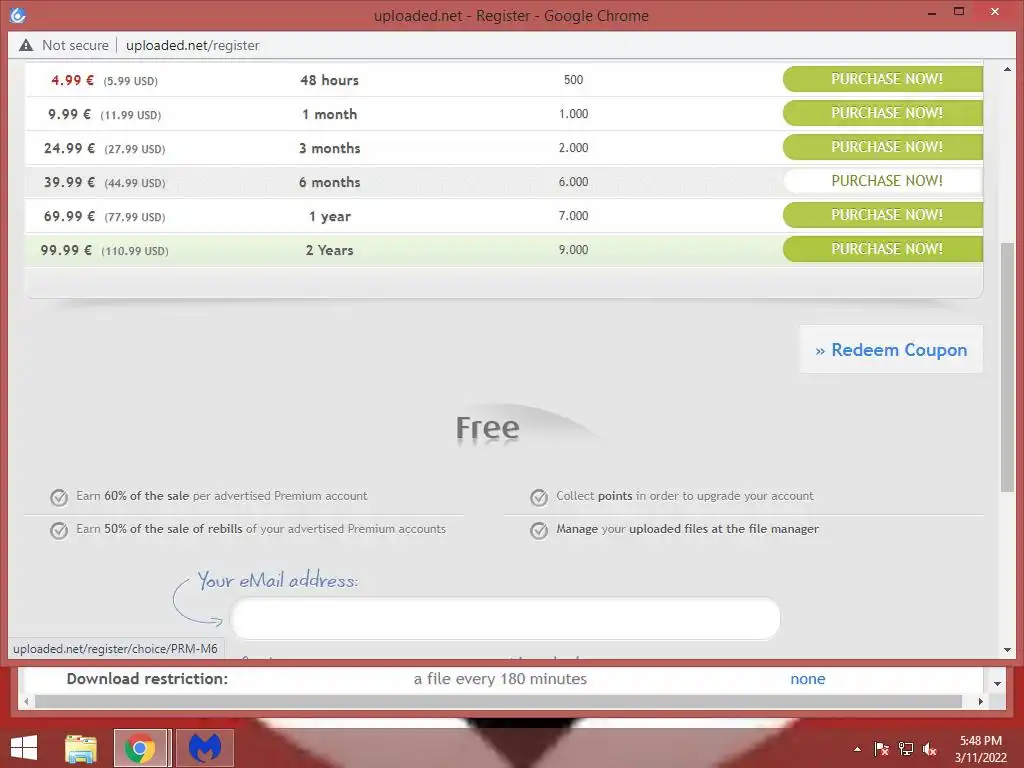1024x768 pixels.
Task: Purchase the 1 month plan
Action: (x=883, y=113)
